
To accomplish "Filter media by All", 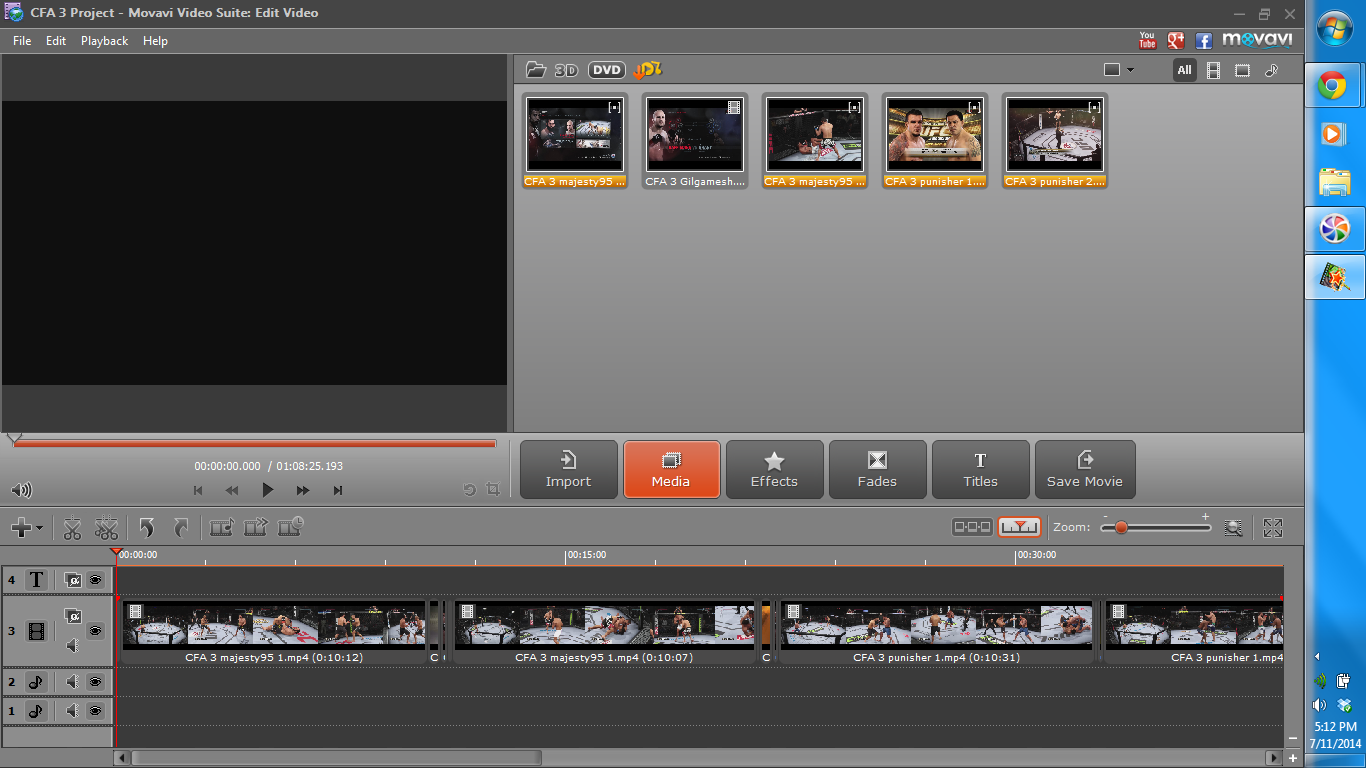I will [1184, 70].
